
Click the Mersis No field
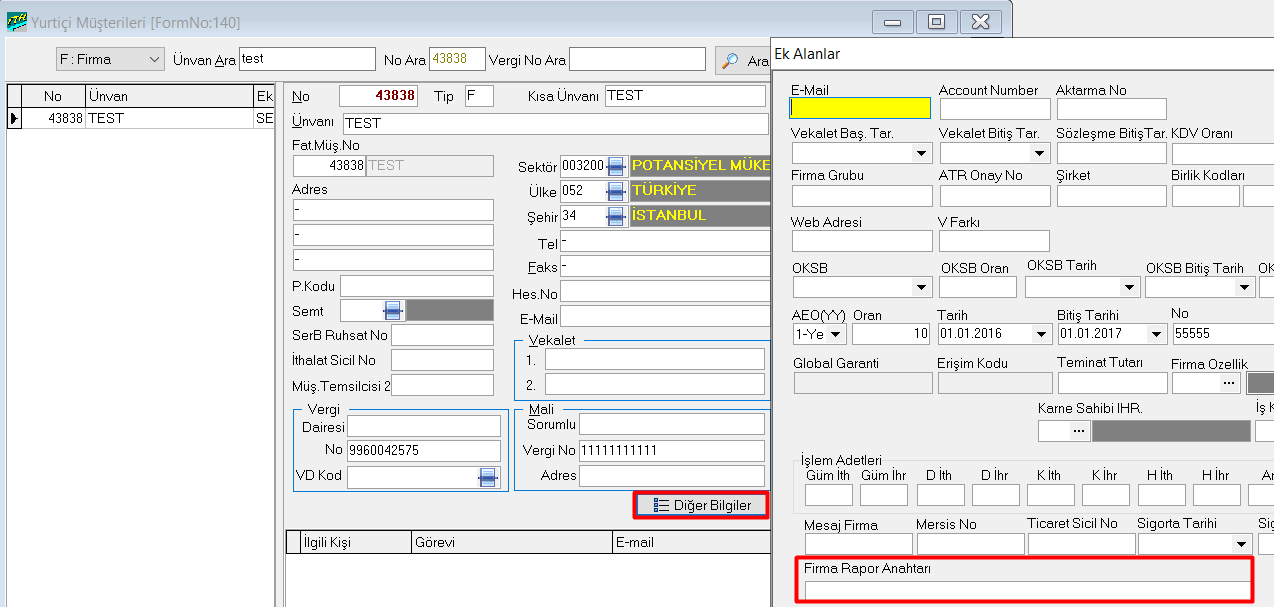tap(970, 544)
